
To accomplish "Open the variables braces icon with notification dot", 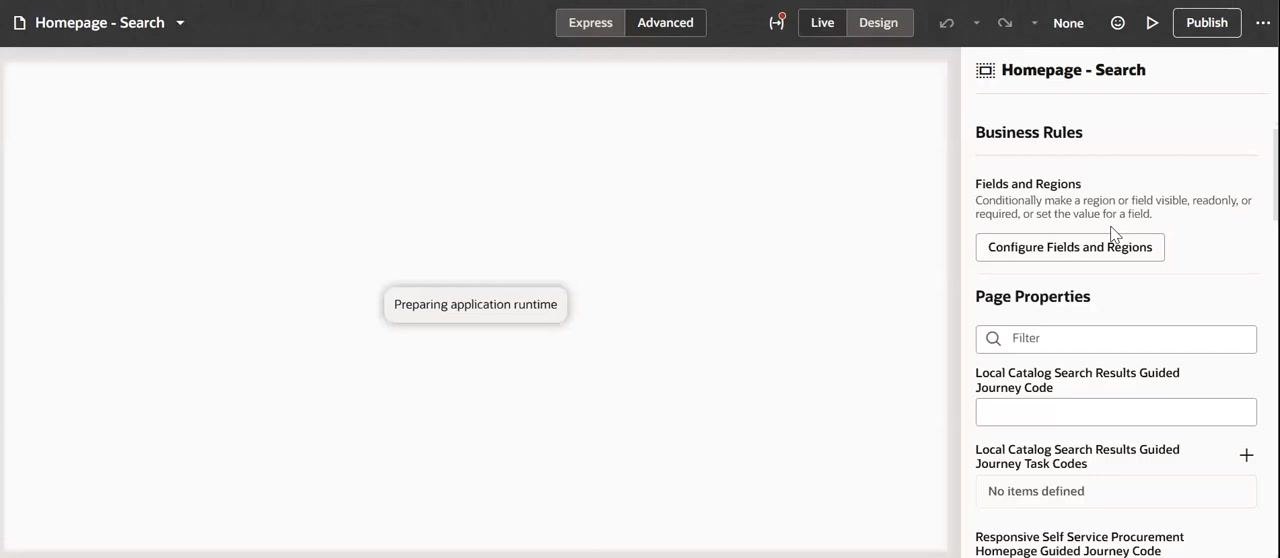I will (x=777, y=22).
